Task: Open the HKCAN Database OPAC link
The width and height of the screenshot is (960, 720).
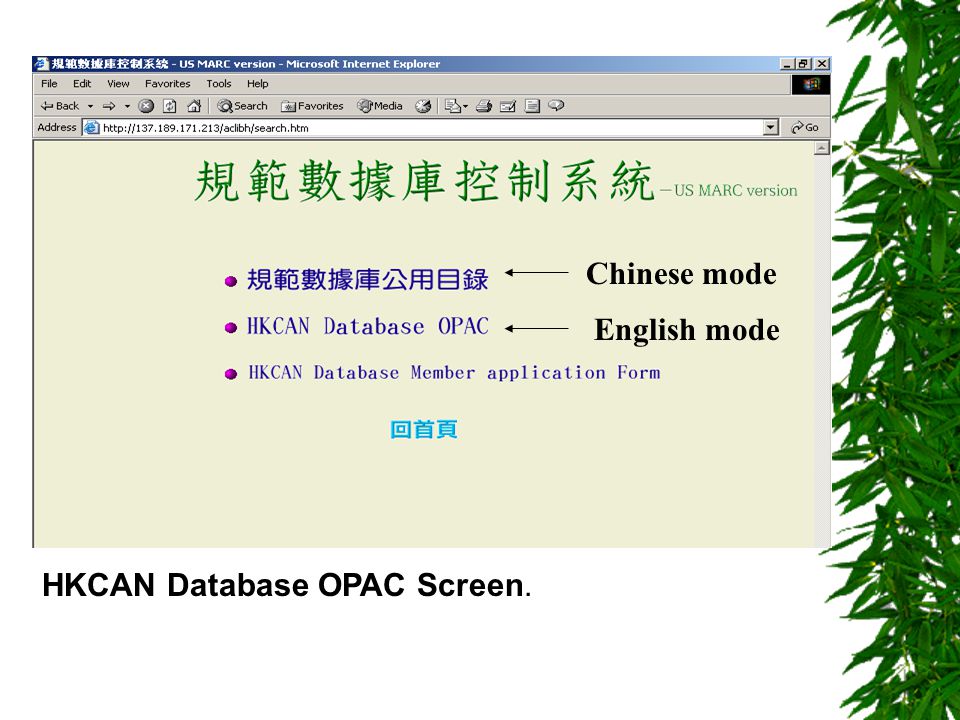Action: pyautogui.click(x=368, y=326)
